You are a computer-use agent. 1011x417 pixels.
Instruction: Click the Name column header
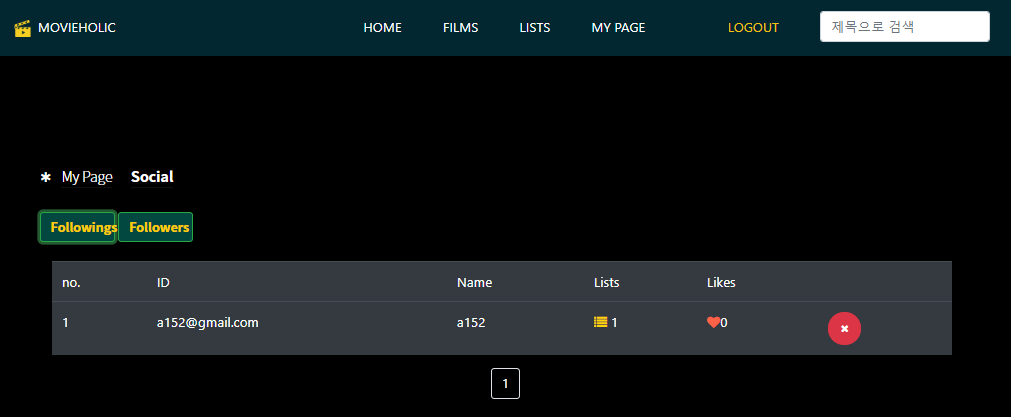(x=475, y=282)
